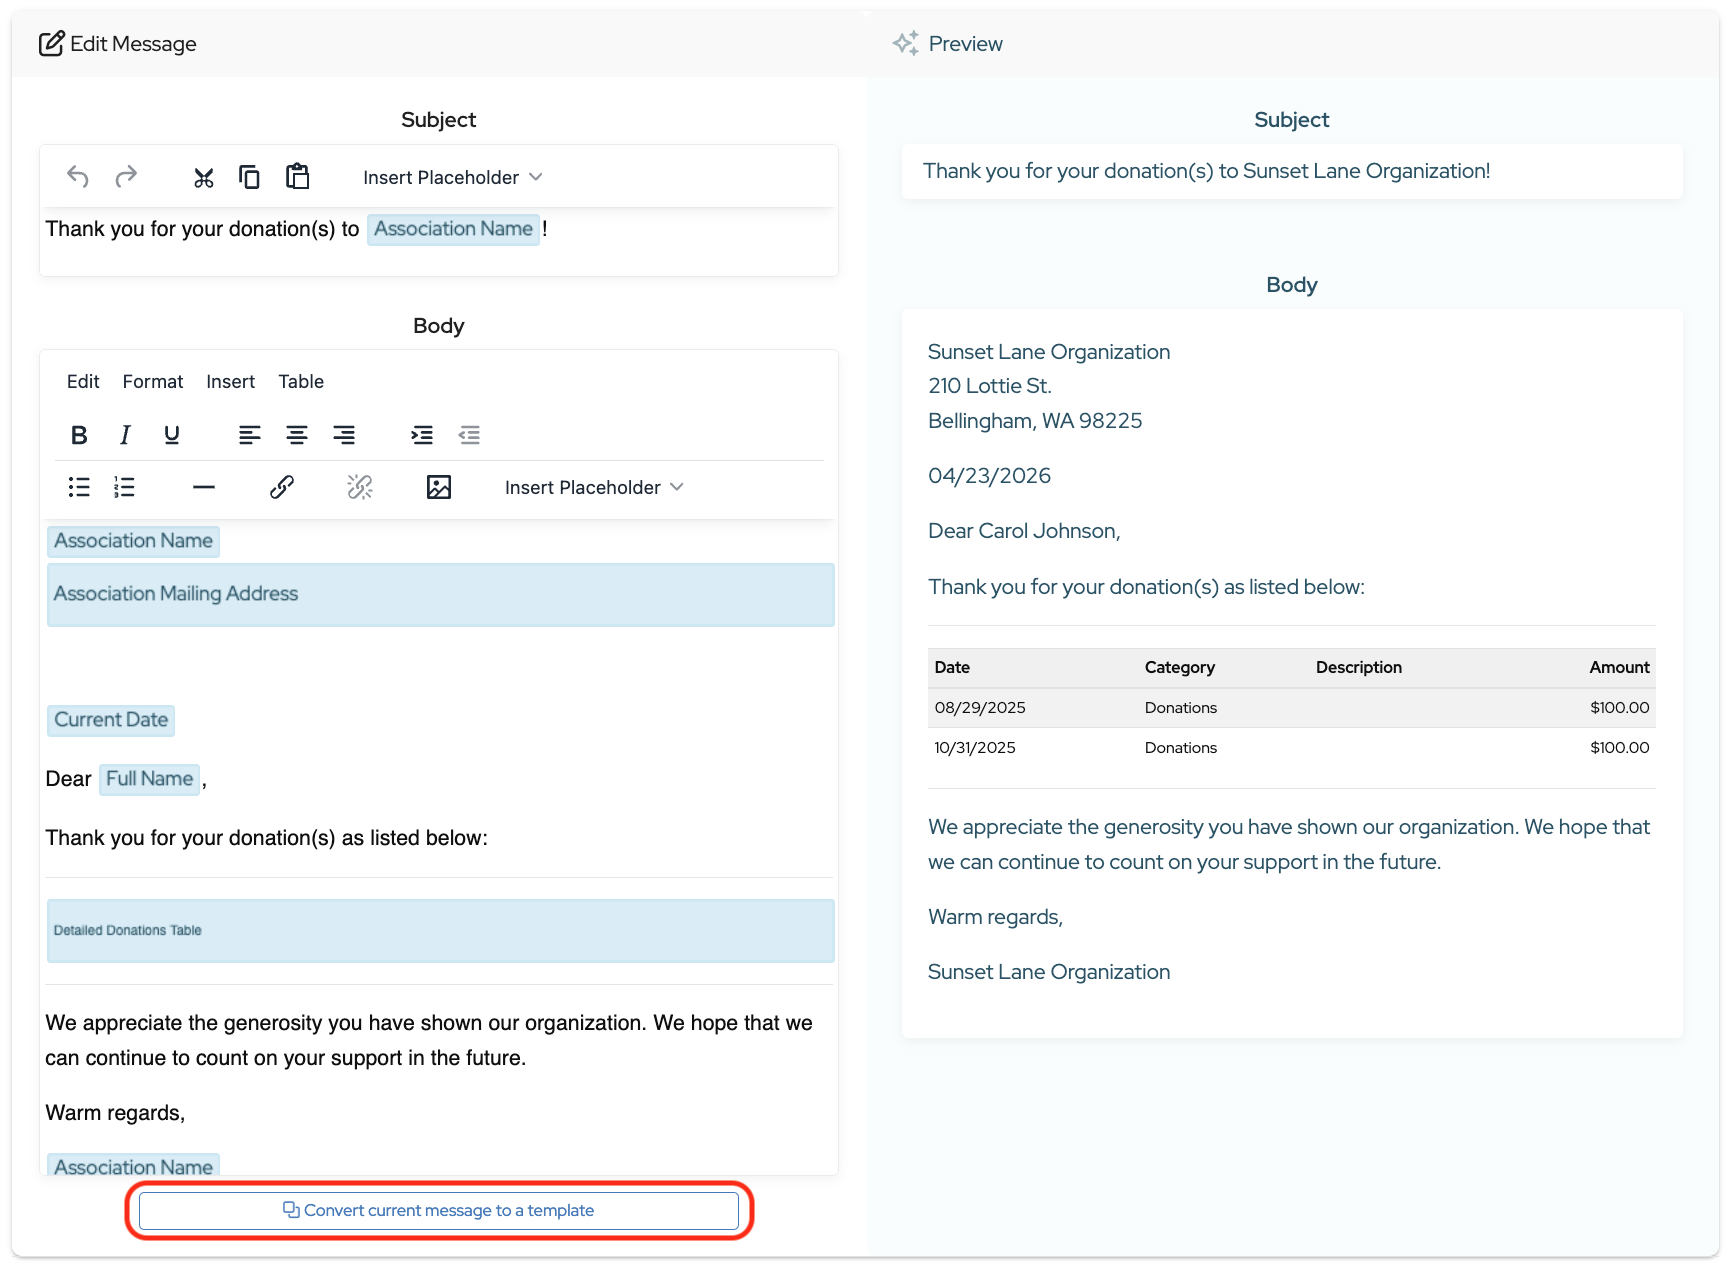Open the Format menu
The width and height of the screenshot is (1732, 1268).
coord(153,381)
